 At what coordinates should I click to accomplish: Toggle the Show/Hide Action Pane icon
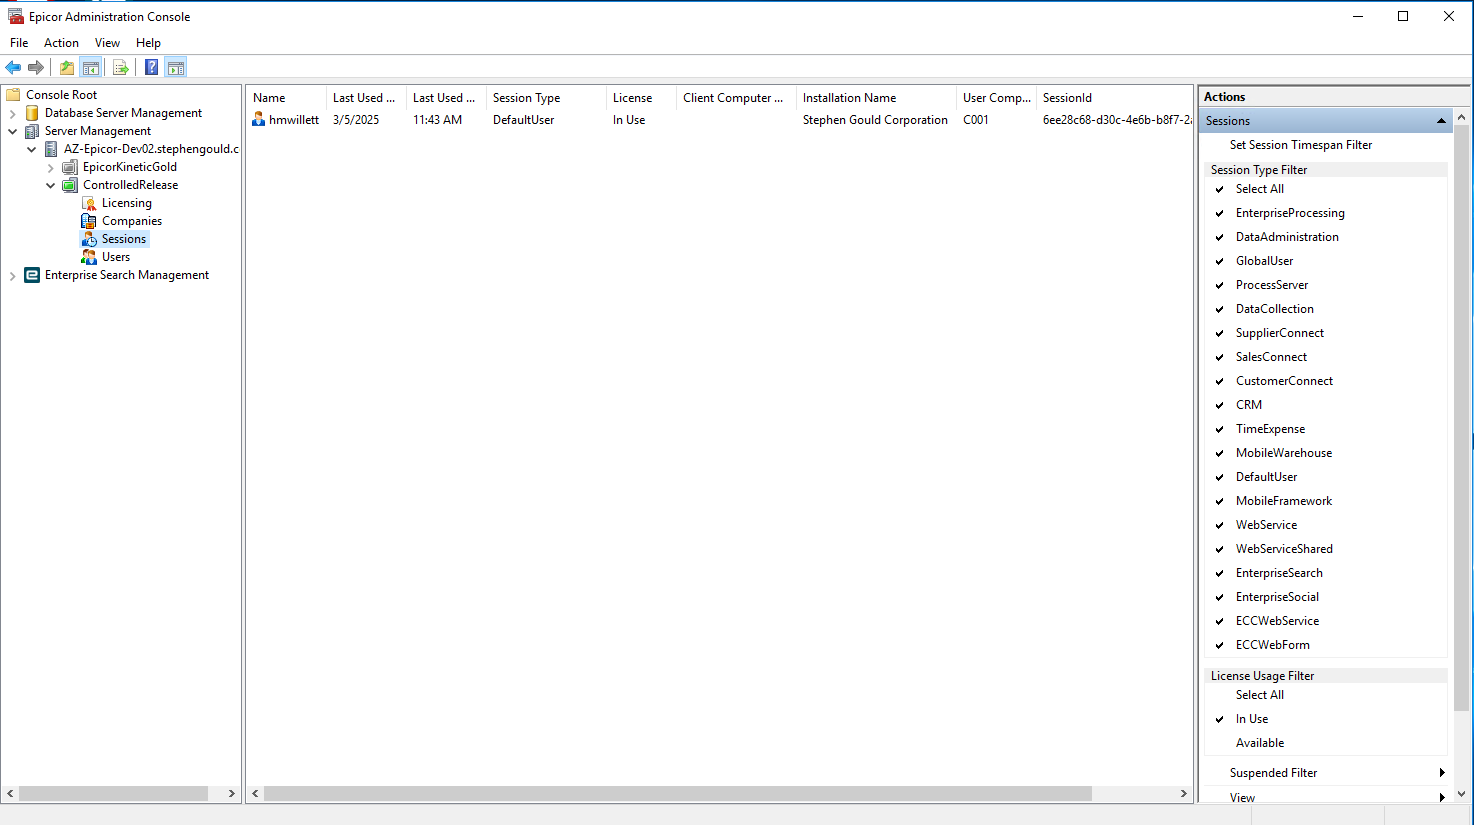176,67
